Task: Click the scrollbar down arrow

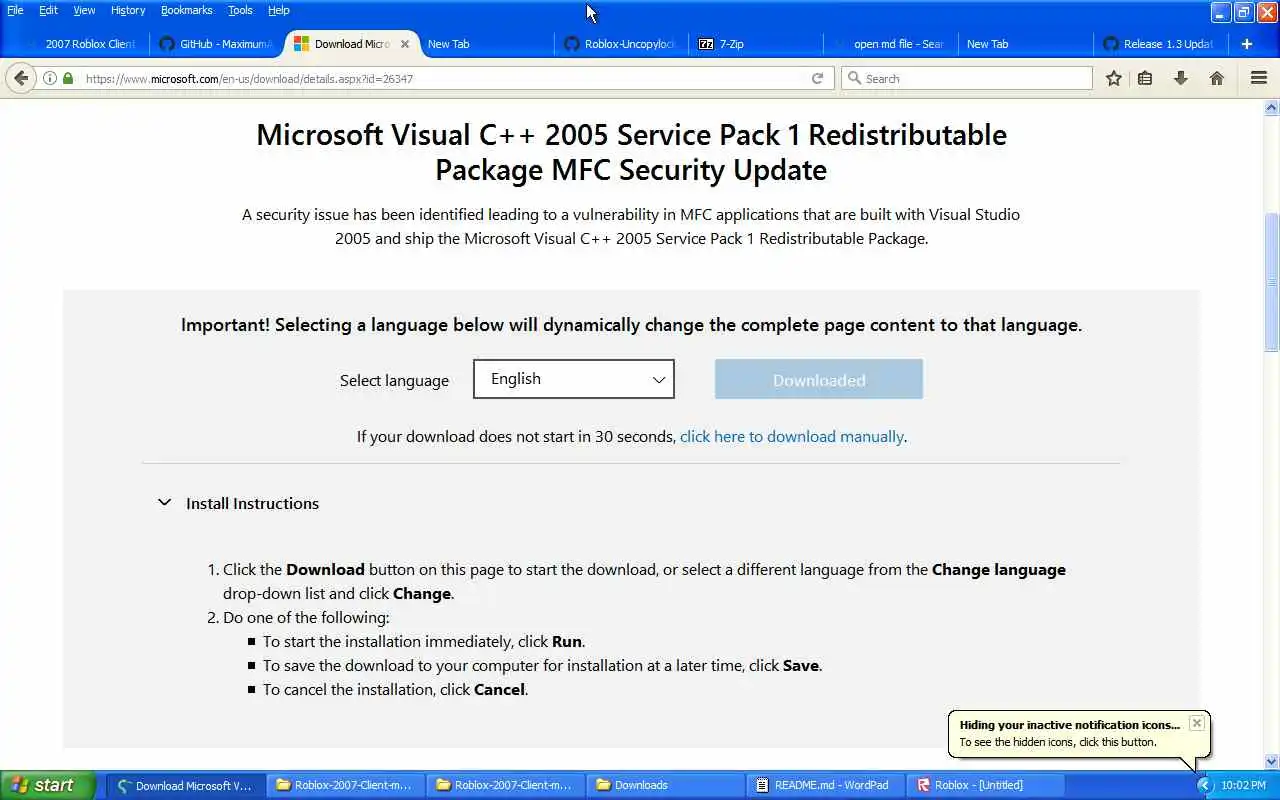Action: click(x=1272, y=761)
